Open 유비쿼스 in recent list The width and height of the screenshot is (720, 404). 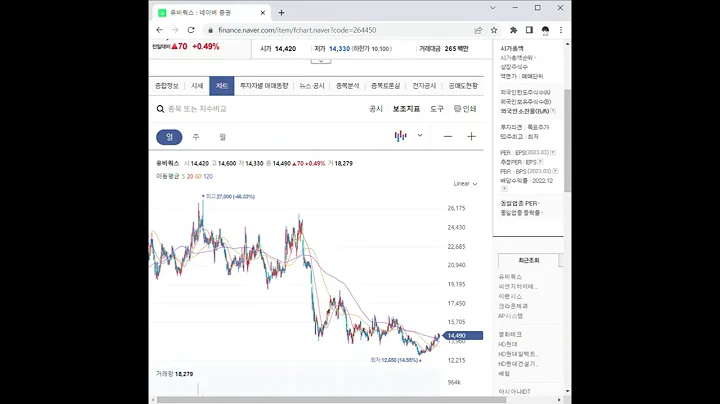tap(510, 277)
